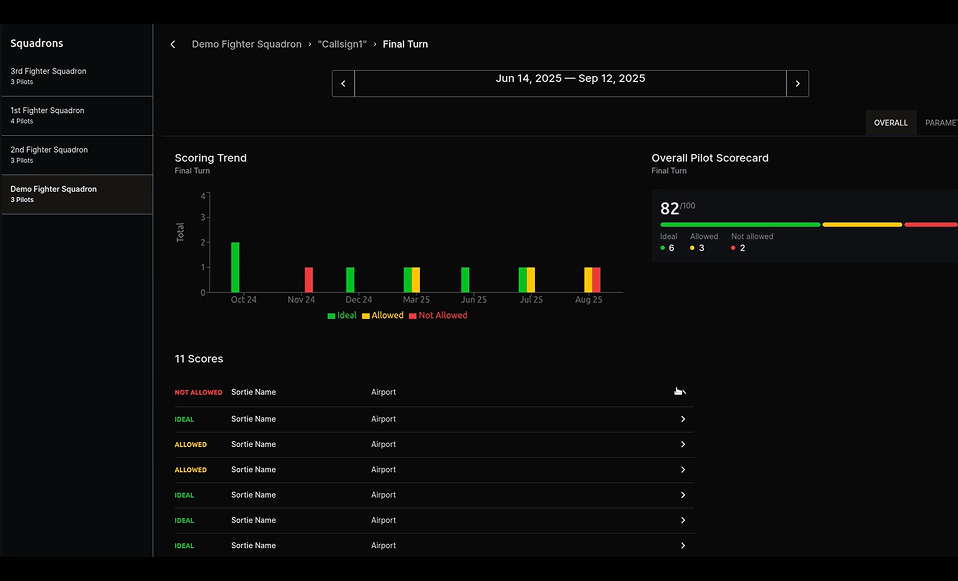Advance to the next date range
958x581 pixels.
pos(797,84)
